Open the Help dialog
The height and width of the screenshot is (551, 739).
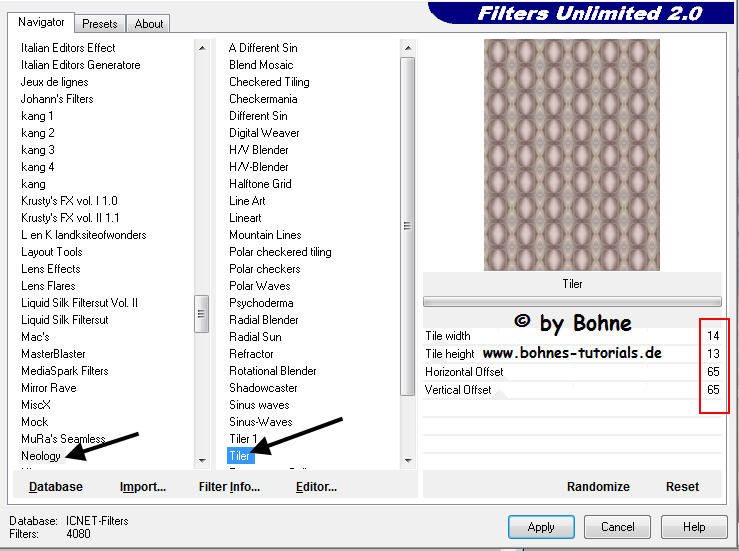[694, 527]
